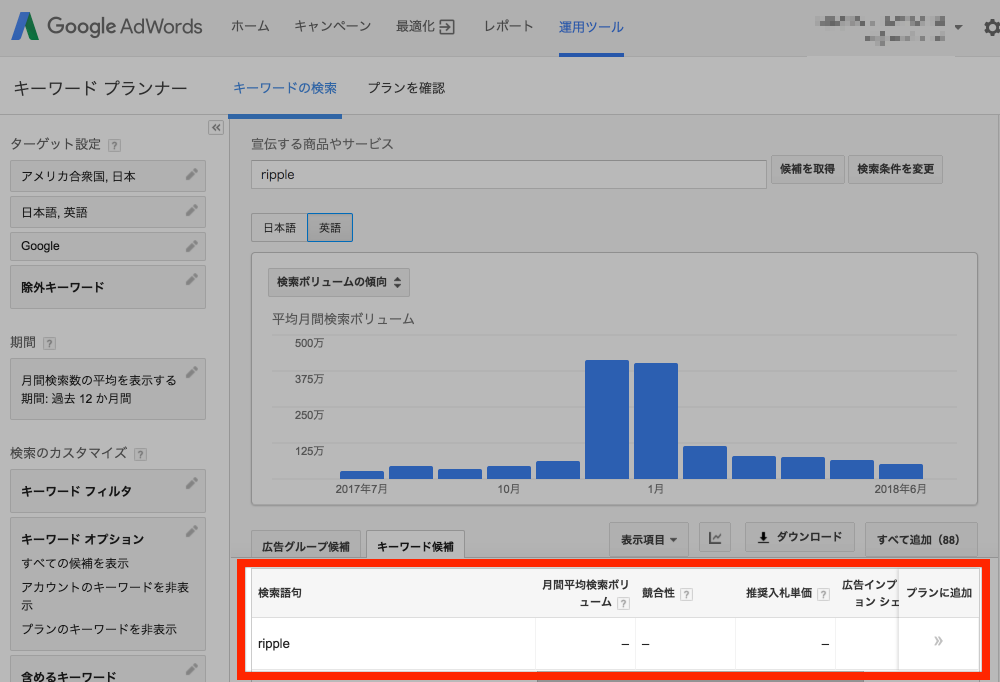1000x682 pixels.
Task: Open help icon beside ターゲット設定
Action: point(114,145)
